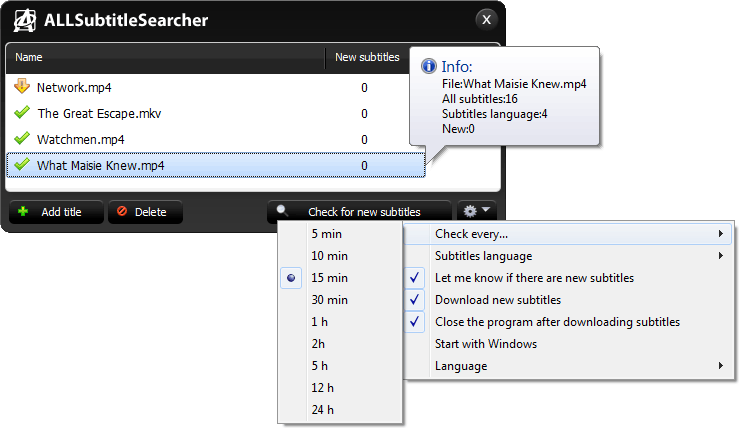Select the What Maisie Knew.mp4 row
Image resolution: width=739 pixels, height=428 pixels.
click(215, 165)
